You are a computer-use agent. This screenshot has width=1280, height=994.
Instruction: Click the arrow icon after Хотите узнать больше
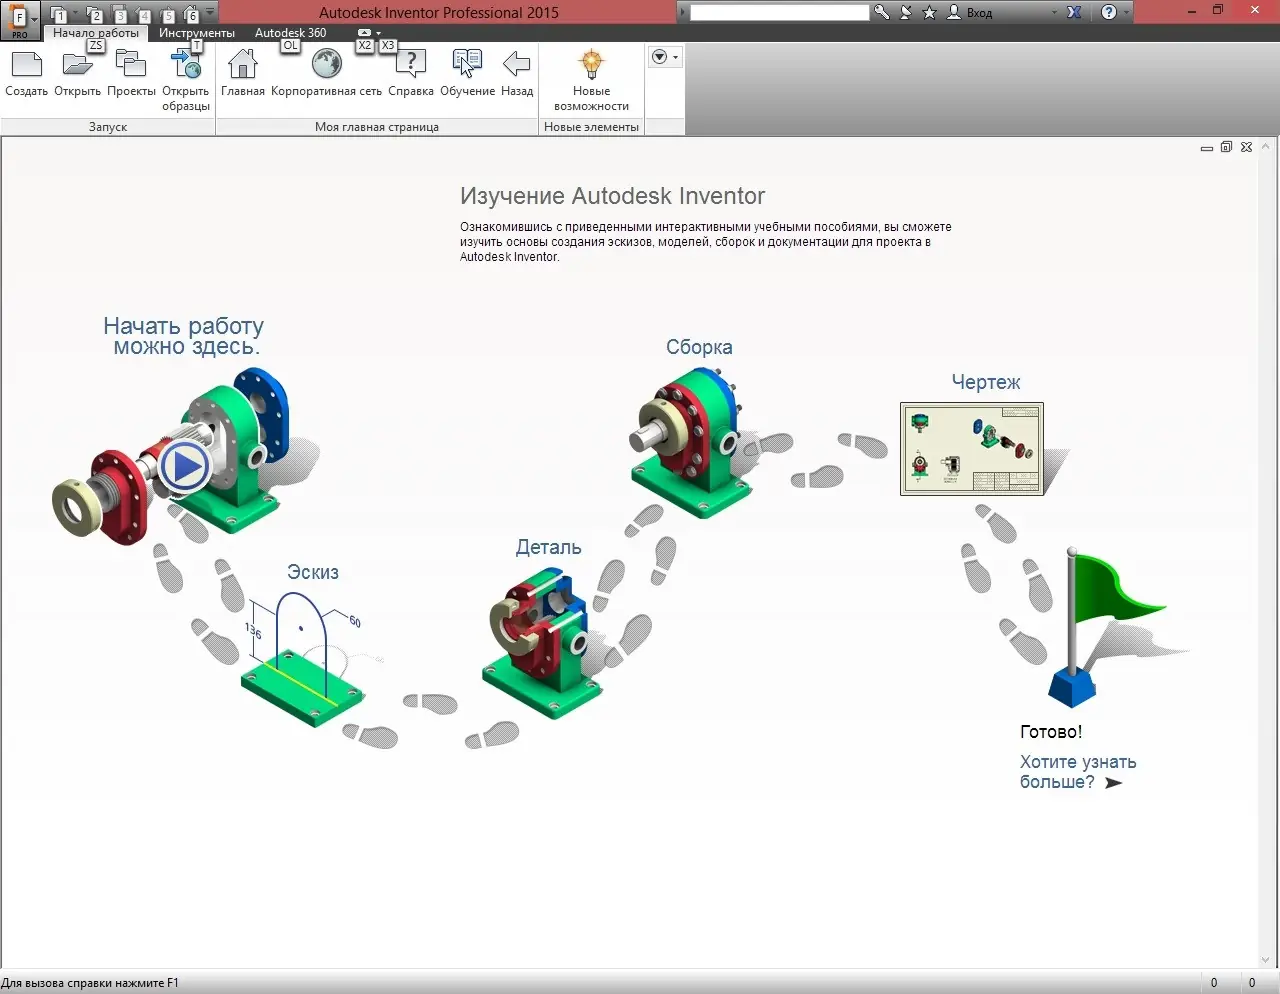[1113, 783]
